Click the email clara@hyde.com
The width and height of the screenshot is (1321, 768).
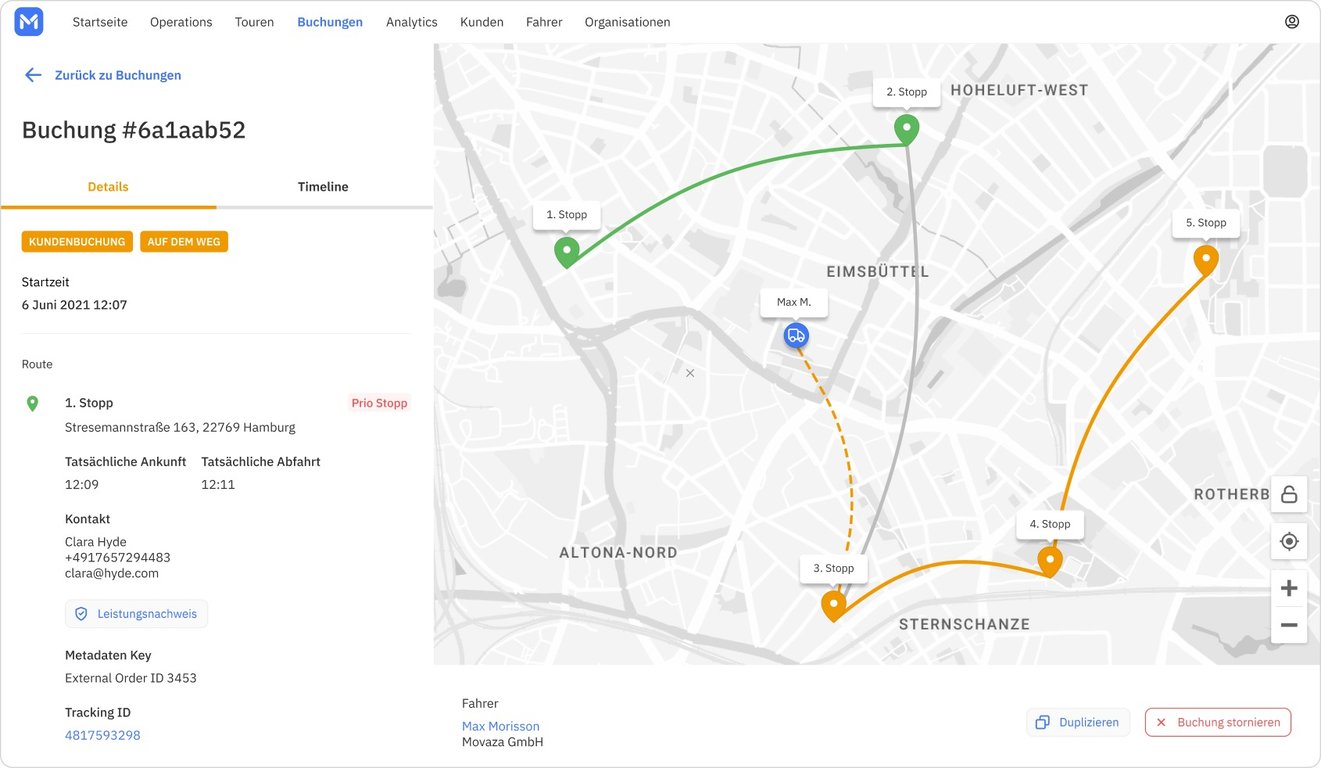[112, 574]
